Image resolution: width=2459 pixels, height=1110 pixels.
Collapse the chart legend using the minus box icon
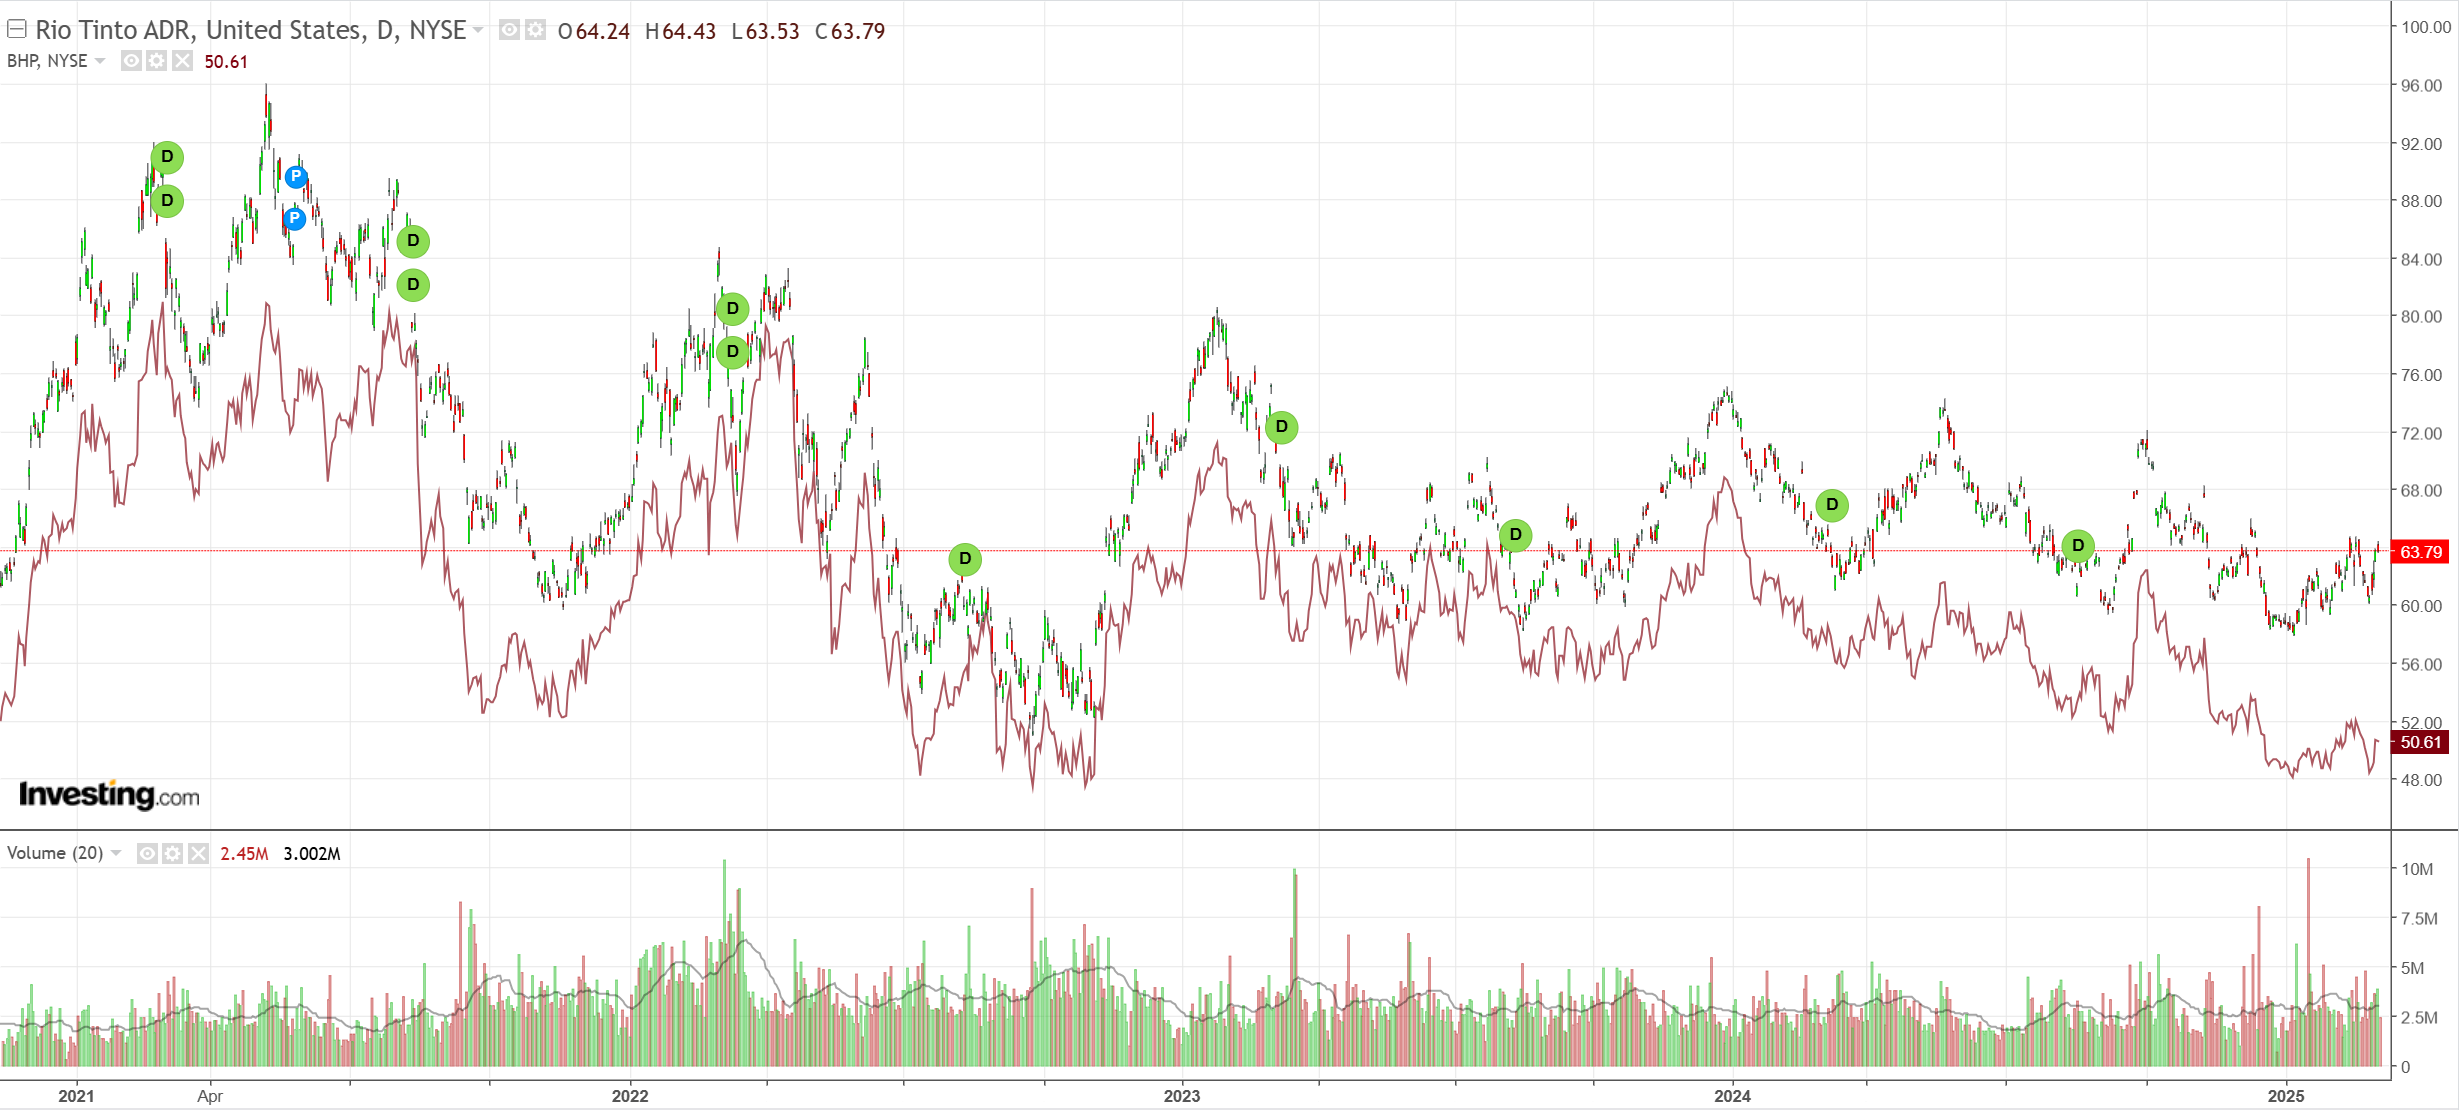coord(17,29)
